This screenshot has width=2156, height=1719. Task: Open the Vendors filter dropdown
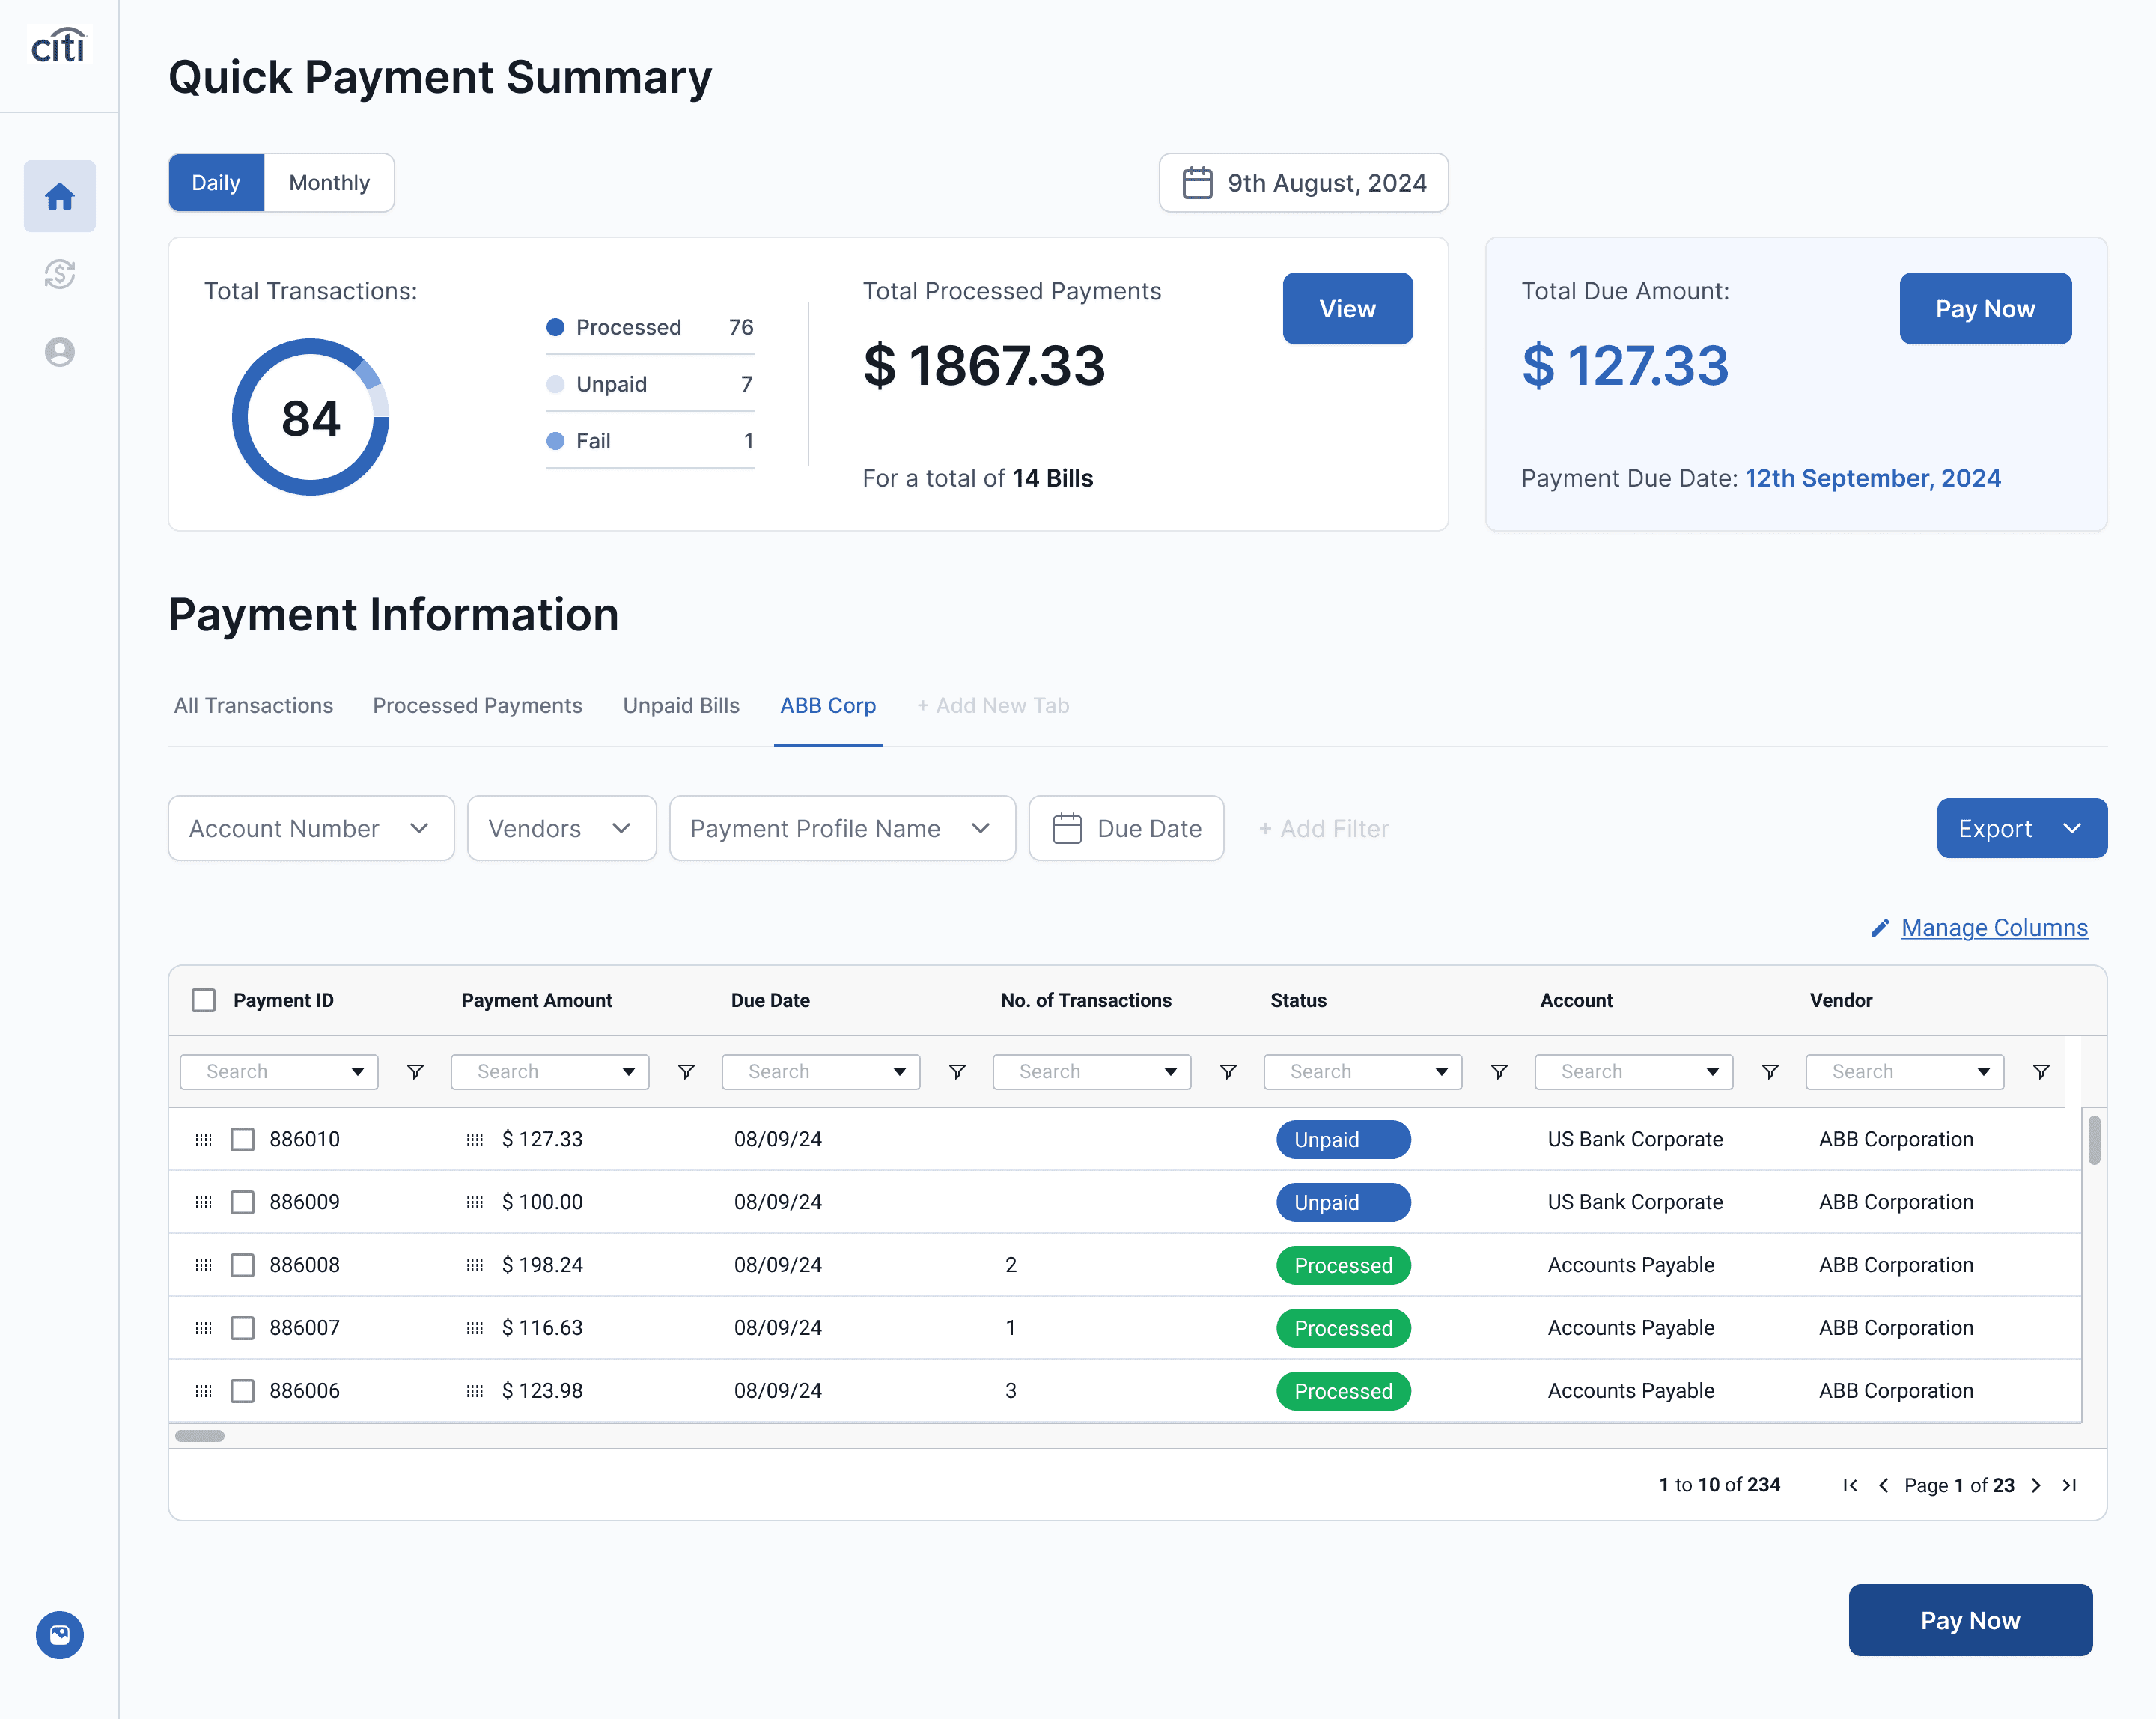(x=561, y=828)
